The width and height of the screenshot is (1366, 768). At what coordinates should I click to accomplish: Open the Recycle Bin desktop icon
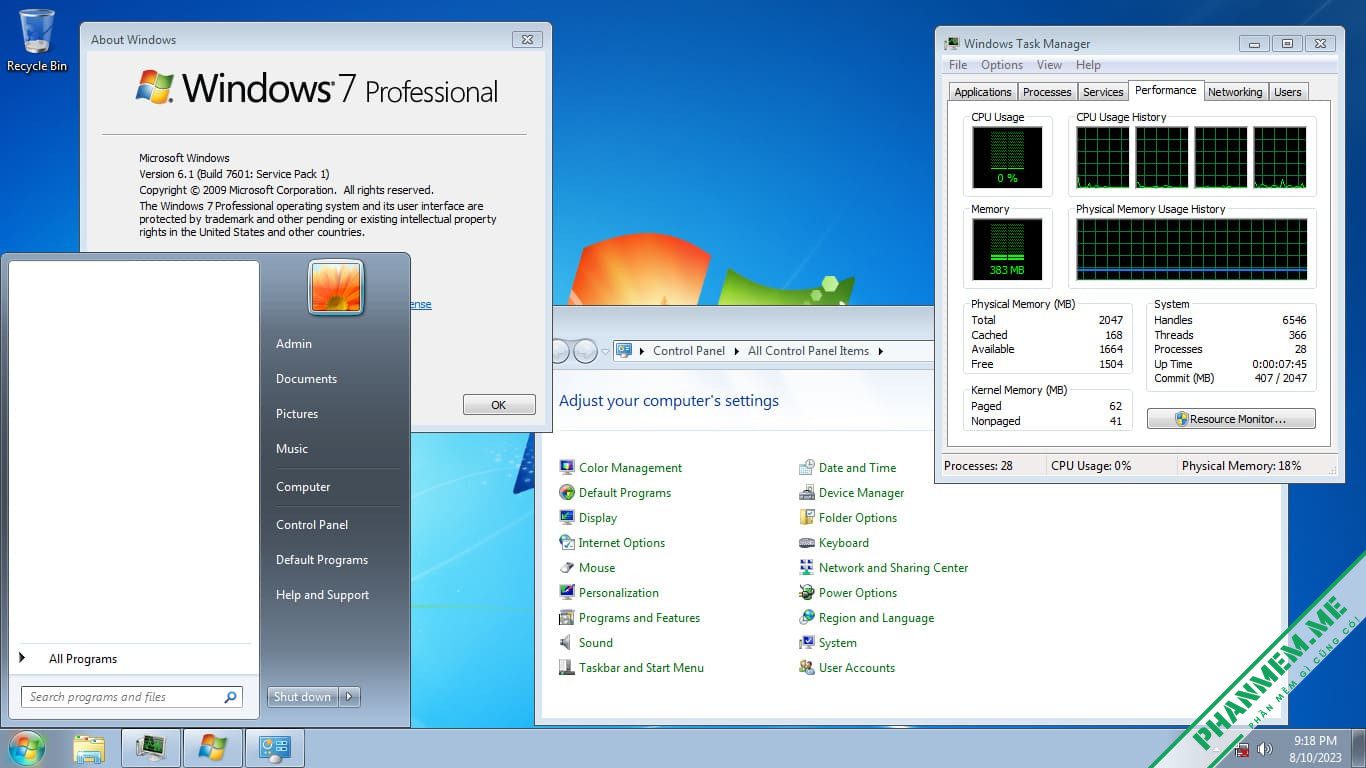tap(37, 40)
